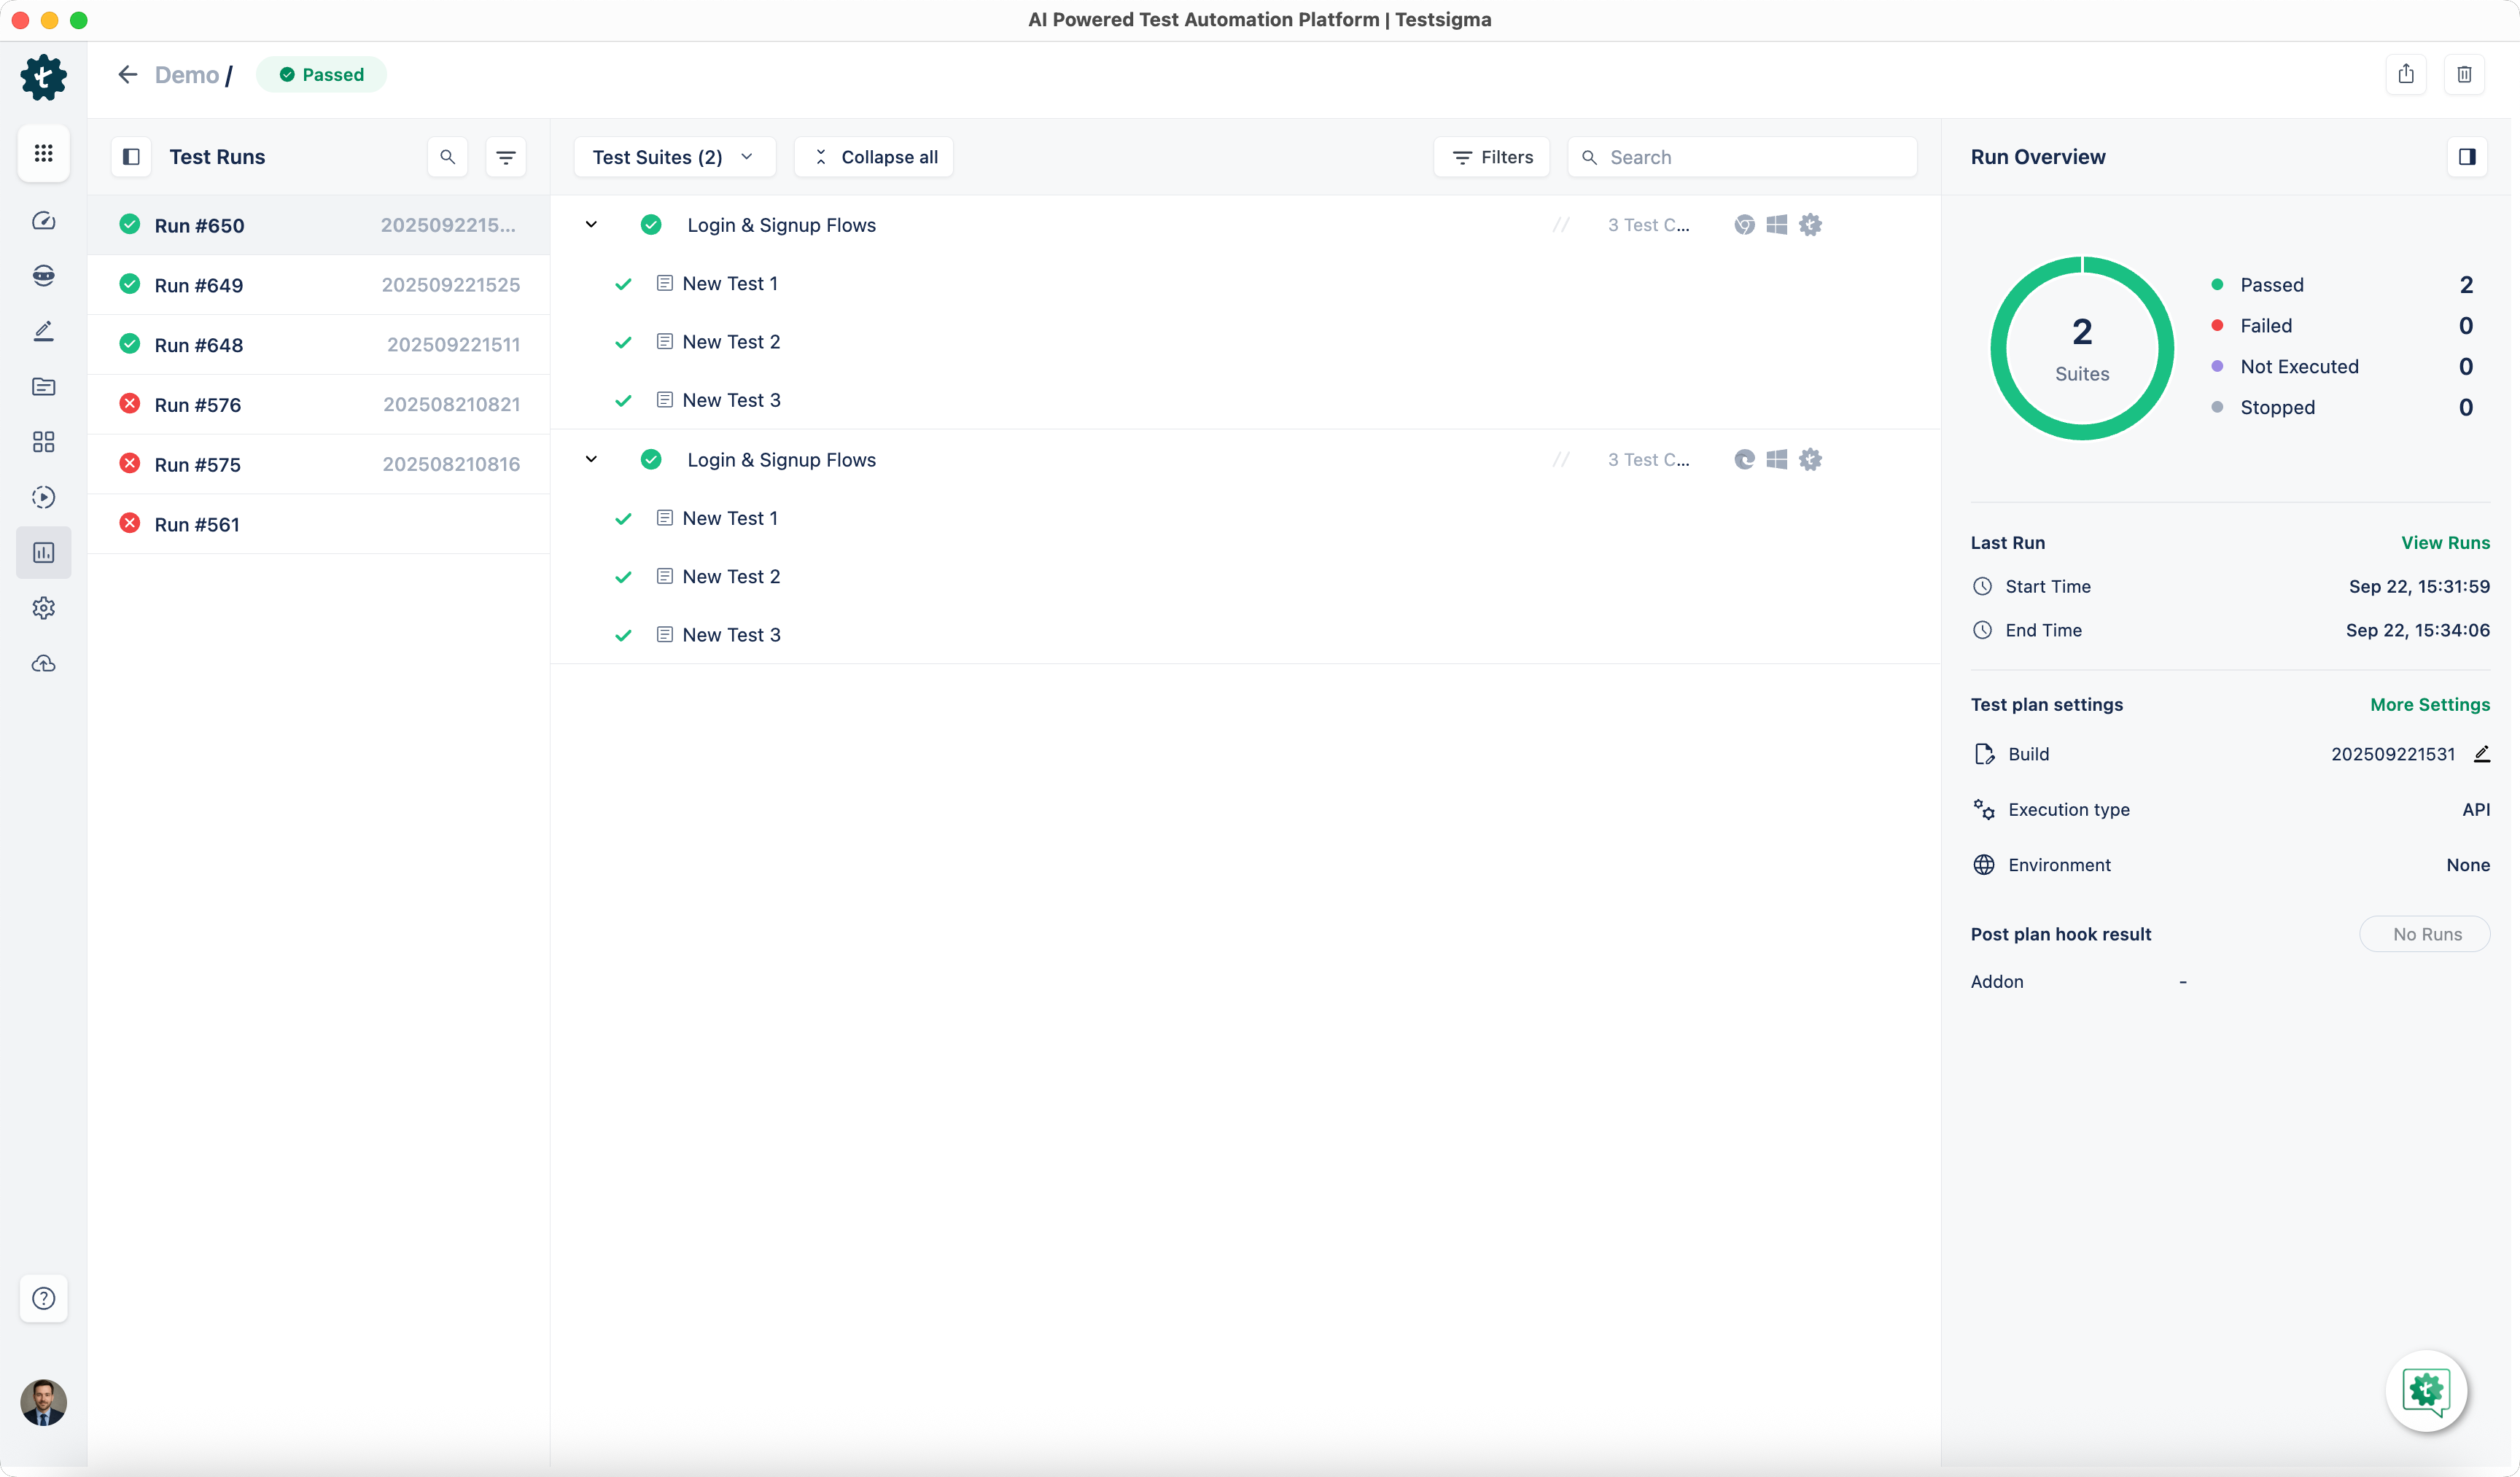
Task: Click the trash delete icon
Action: 2464,74
